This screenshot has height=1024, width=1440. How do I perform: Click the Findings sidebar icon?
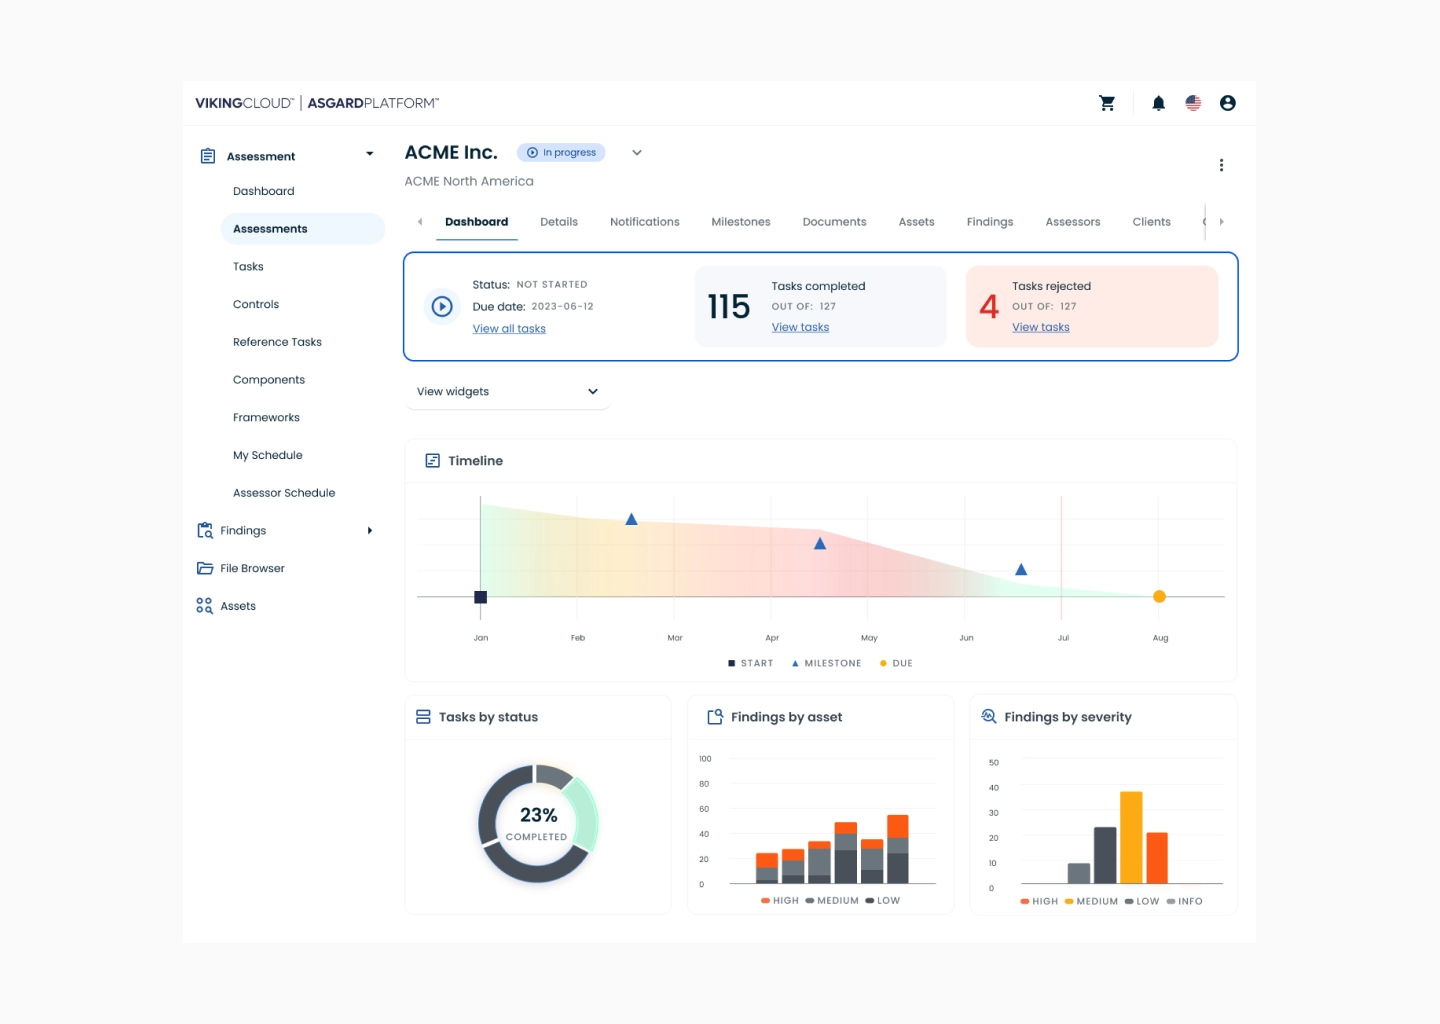click(x=205, y=531)
